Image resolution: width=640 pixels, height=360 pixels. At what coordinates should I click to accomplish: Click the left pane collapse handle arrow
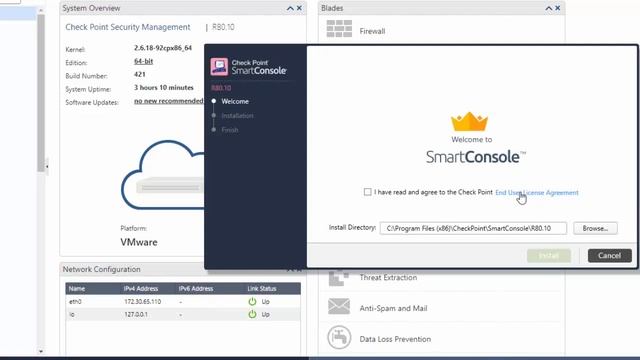47,167
